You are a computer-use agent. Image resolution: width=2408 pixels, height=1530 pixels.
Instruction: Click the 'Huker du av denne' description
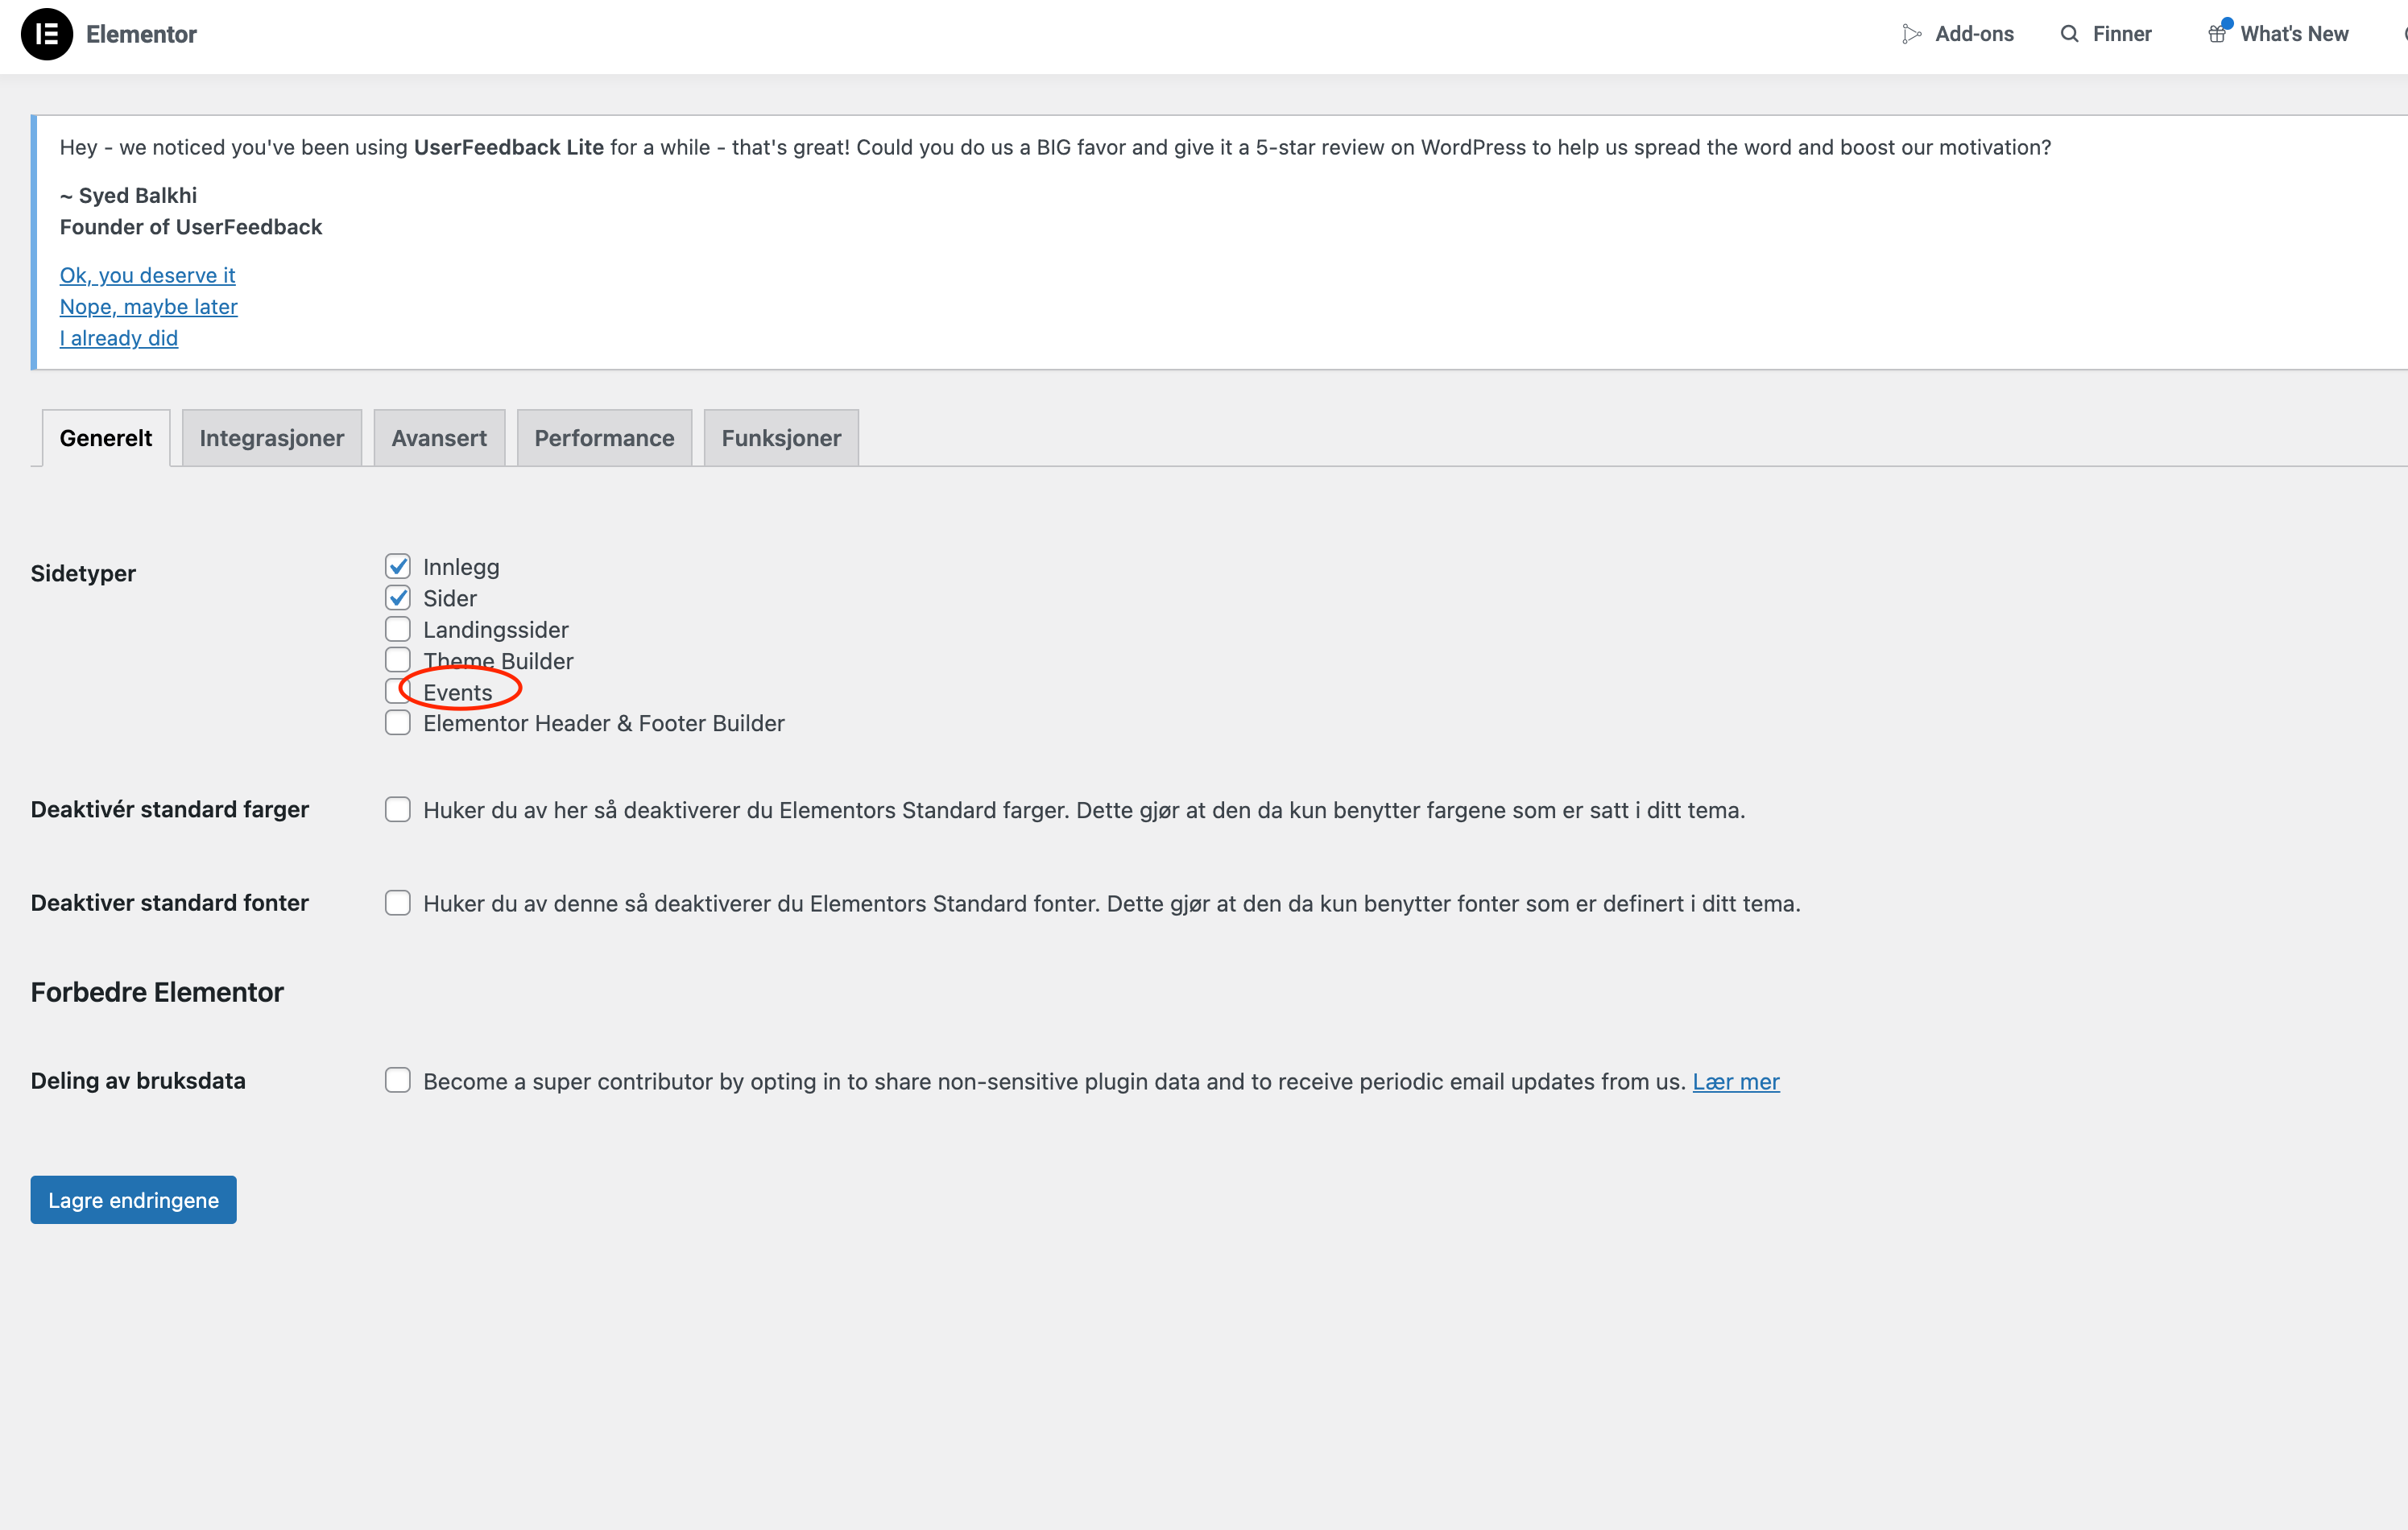pyautogui.click(x=1112, y=904)
